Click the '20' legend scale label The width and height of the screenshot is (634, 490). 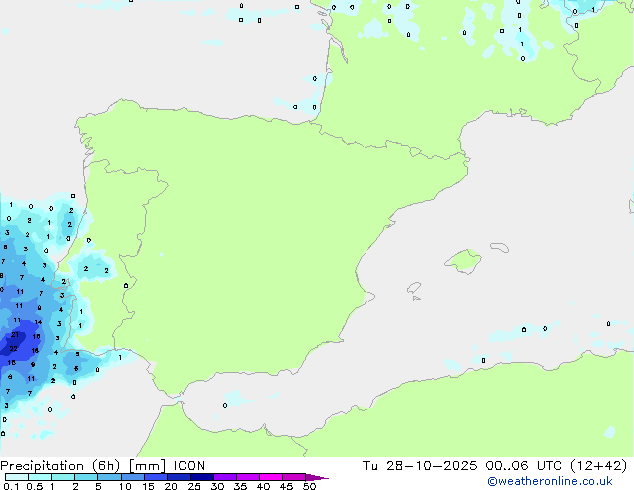tap(171, 486)
